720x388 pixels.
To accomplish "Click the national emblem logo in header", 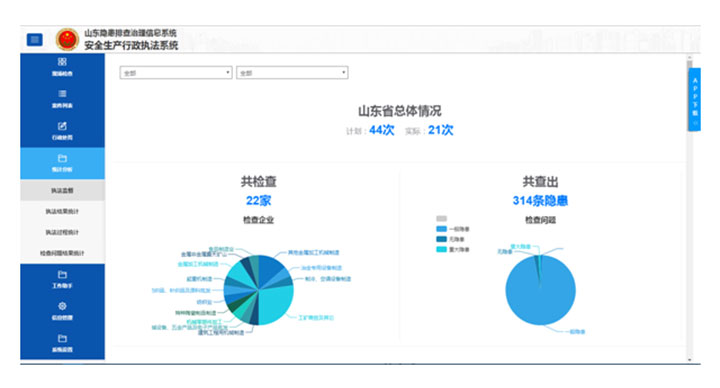I will click(x=67, y=39).
